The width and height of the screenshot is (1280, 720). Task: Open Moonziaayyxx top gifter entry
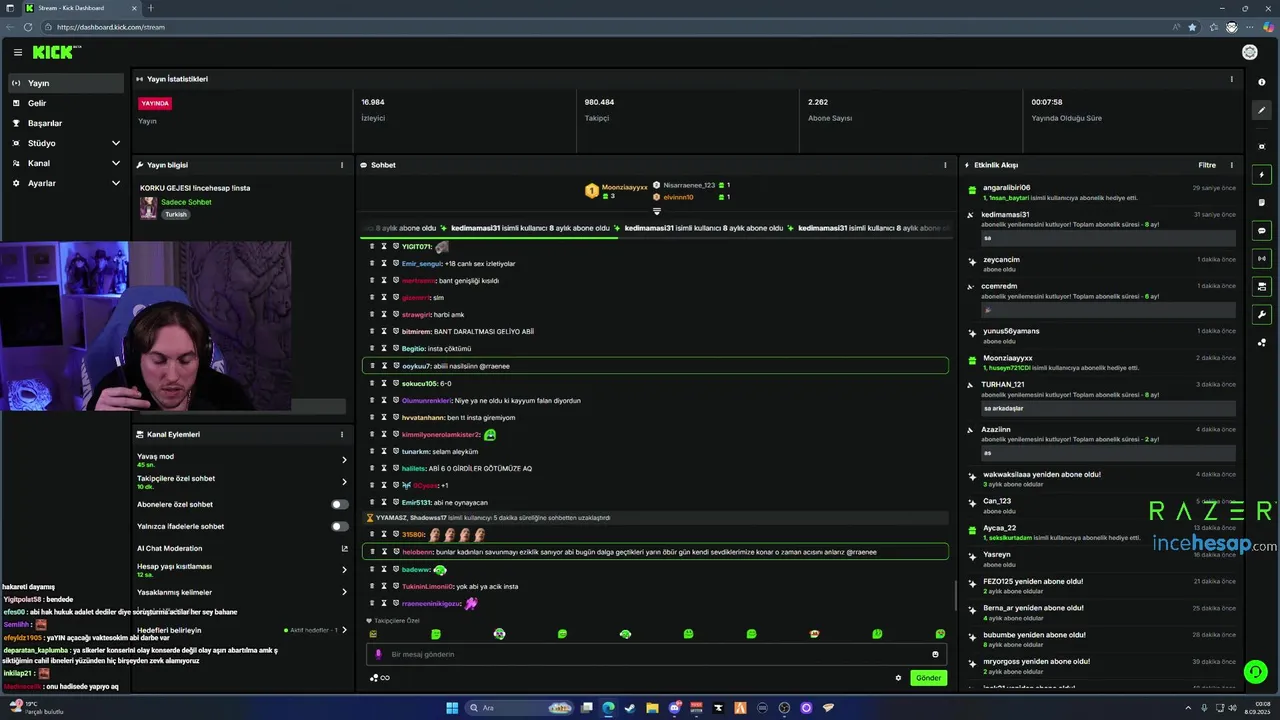coord(617,190)
